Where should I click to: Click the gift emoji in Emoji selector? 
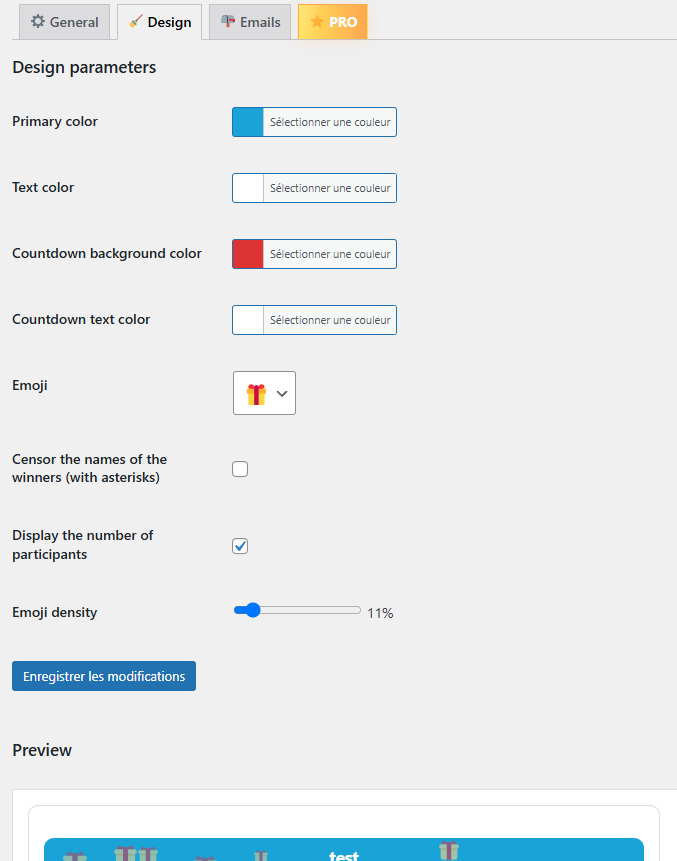(256, 394)
